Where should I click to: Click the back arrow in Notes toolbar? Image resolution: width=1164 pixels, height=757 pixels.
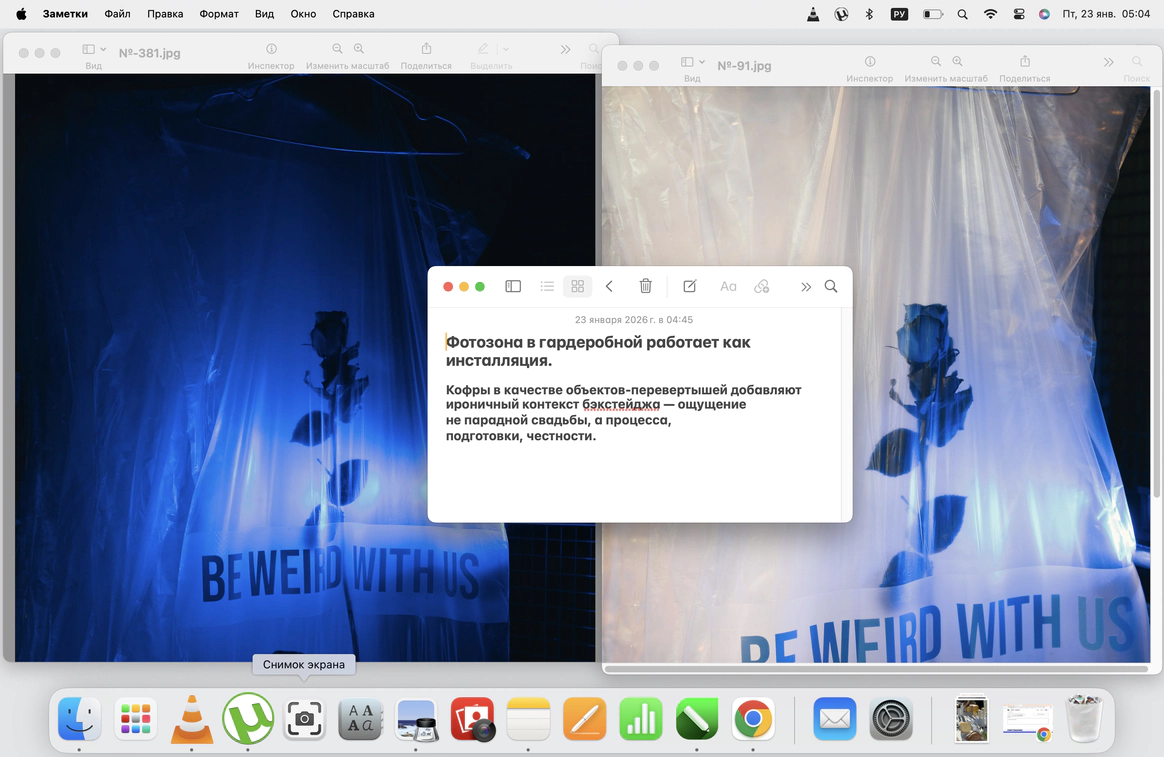(609, 286)
